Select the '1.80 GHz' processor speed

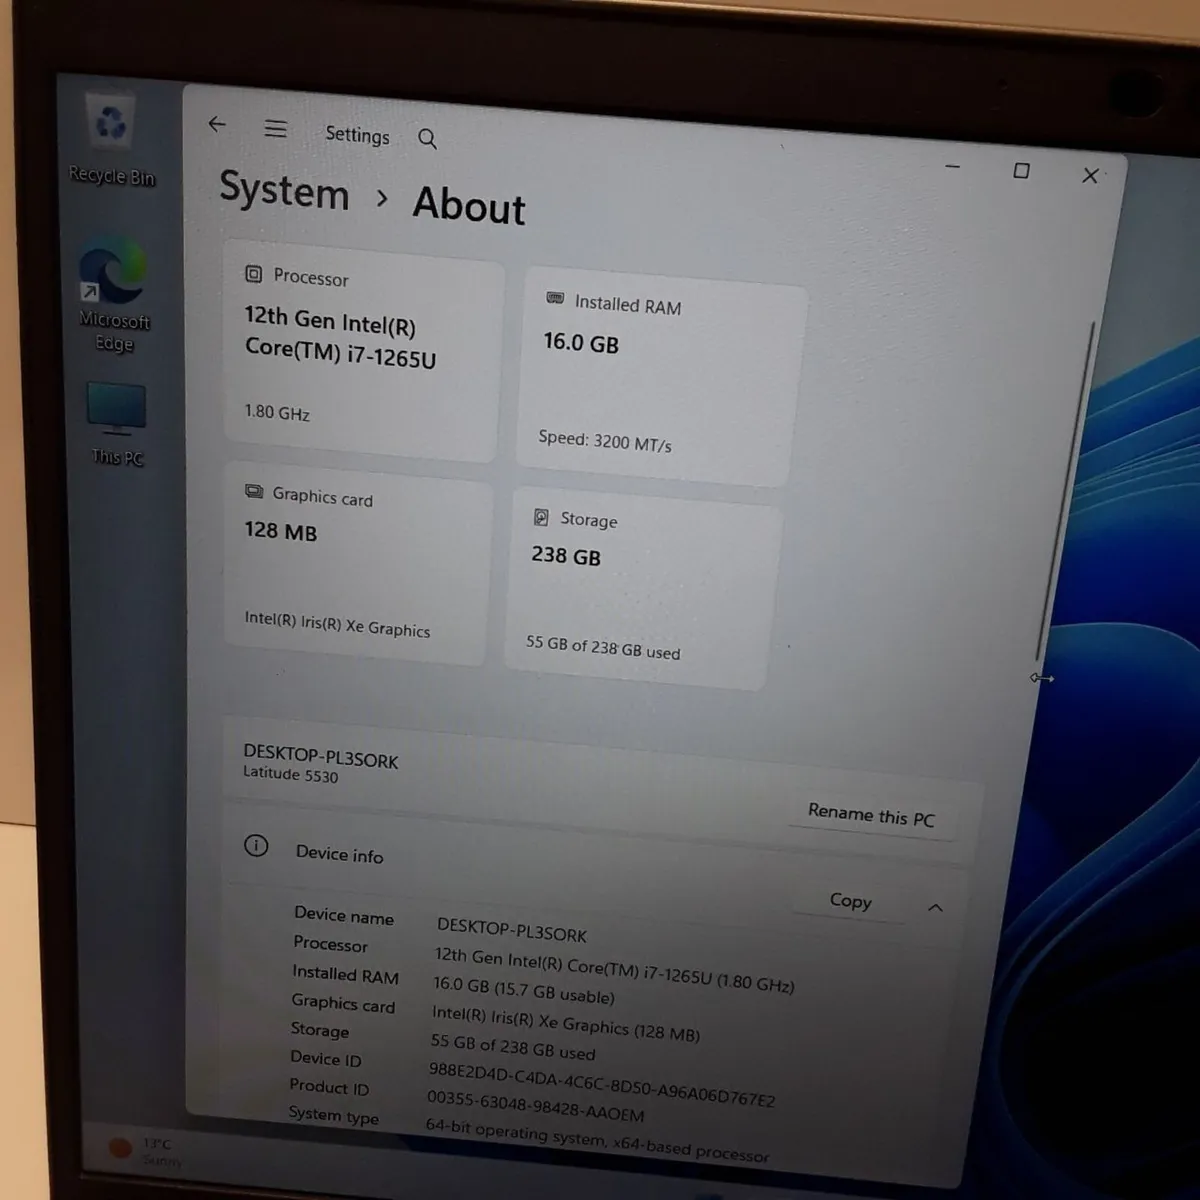point(277,412)
